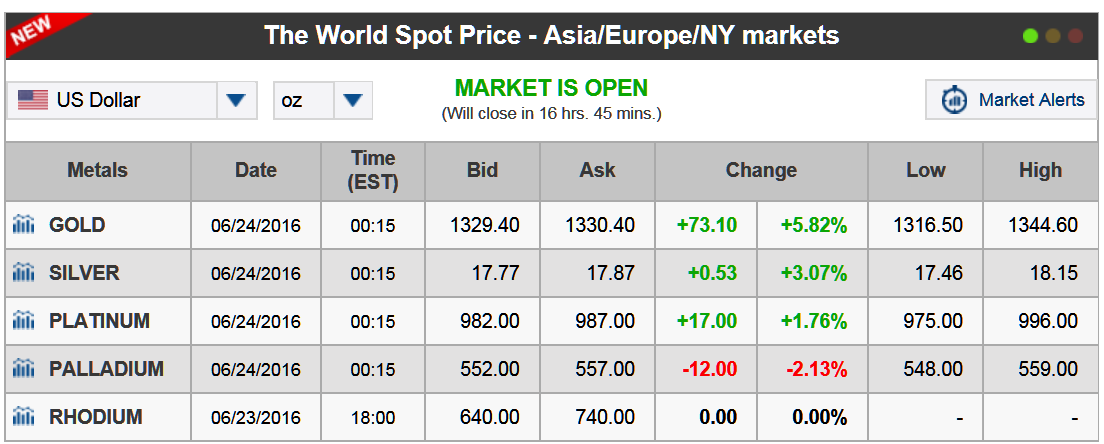Viewport: 1104px width, 444px height.
Task: Open the Market Alerts button
Action: click(x=1011, y=100)
